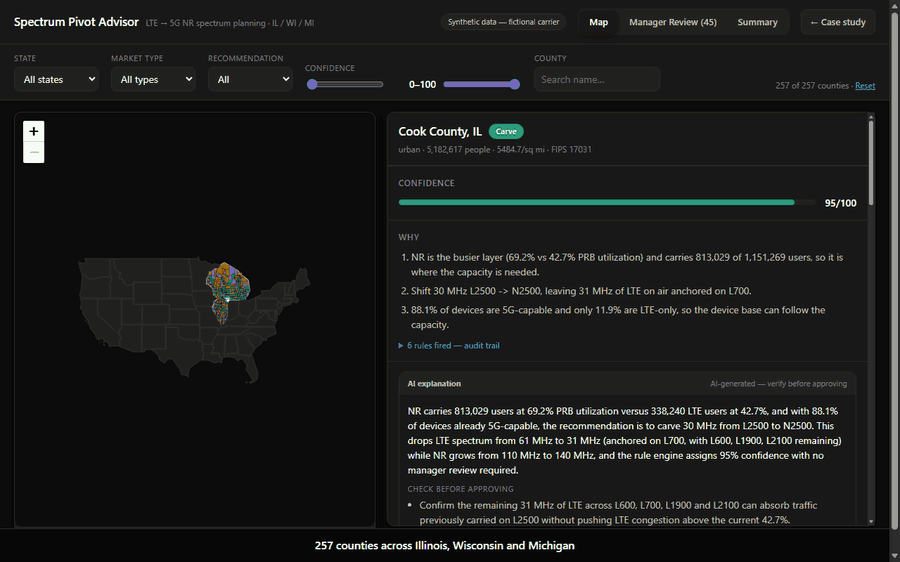Click the Check Before Approving heading
The width and height of the screenshot is (900, 562).
coord(460,489)
